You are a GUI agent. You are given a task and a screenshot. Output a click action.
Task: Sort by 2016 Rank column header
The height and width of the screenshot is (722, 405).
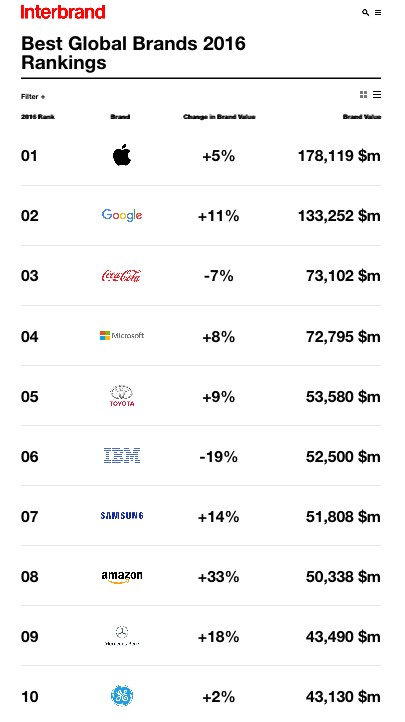click(38, 117)
